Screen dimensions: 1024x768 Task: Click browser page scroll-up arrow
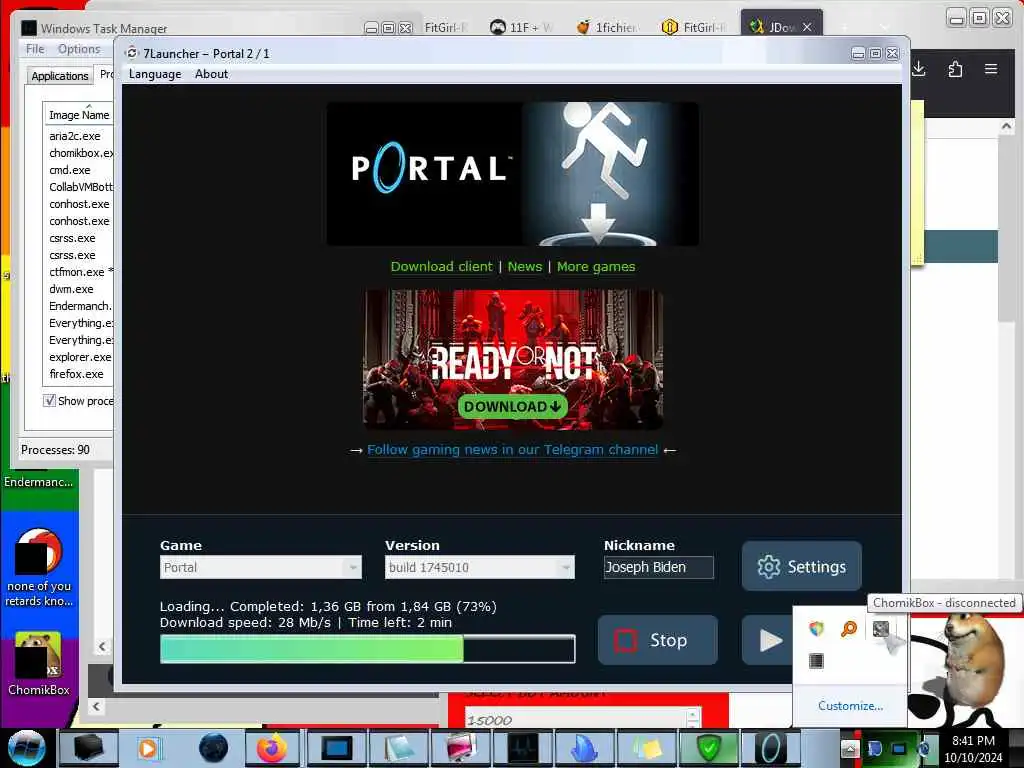1006,126
